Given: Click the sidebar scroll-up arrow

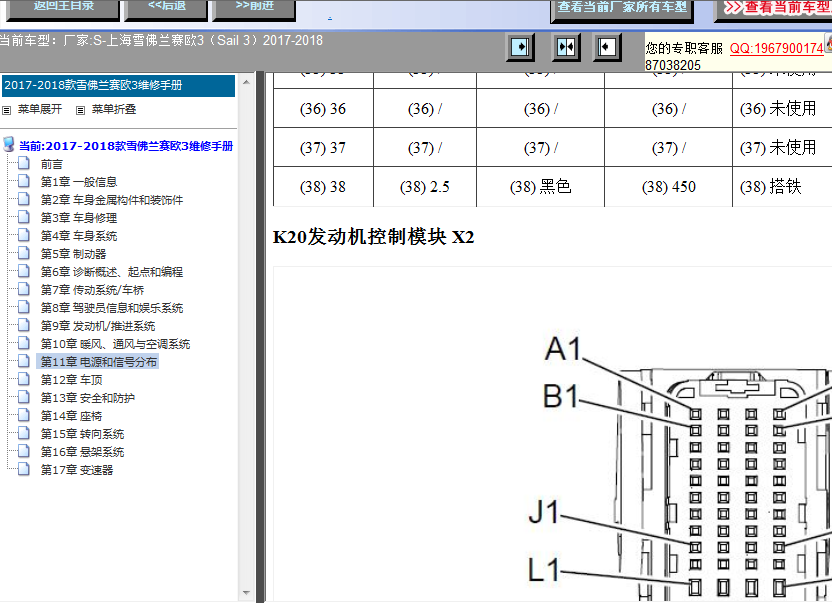Looking at the screenshot, I should [246, 82].
